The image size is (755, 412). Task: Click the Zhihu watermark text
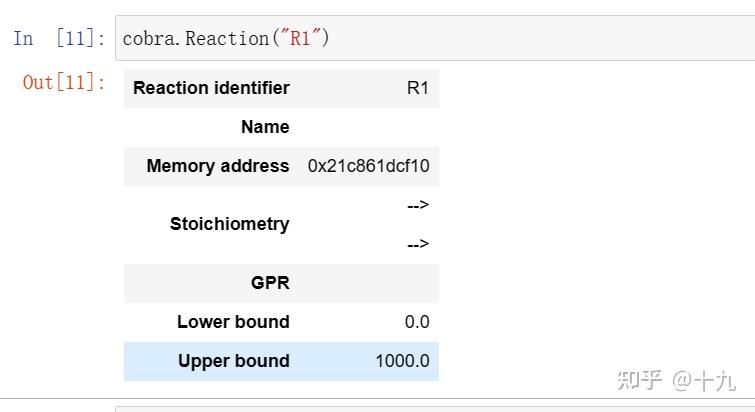[676, 380]
